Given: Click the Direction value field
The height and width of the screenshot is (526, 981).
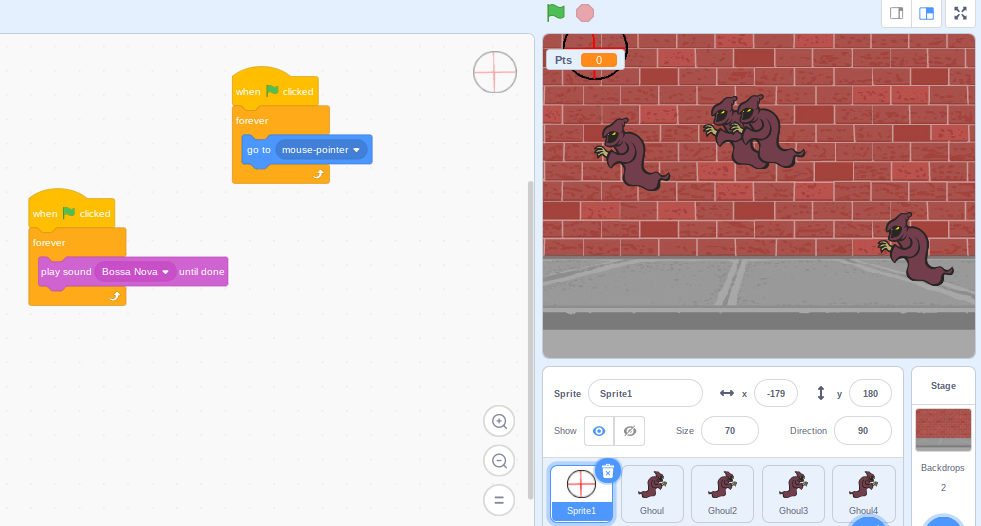Looking at the screenshot, I should (x=862, y=431).
